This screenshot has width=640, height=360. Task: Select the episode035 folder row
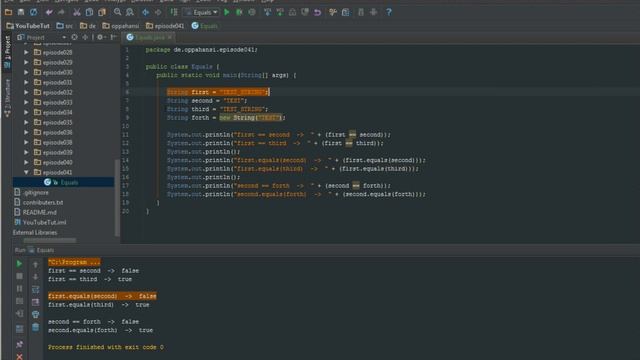click(63, 122)
